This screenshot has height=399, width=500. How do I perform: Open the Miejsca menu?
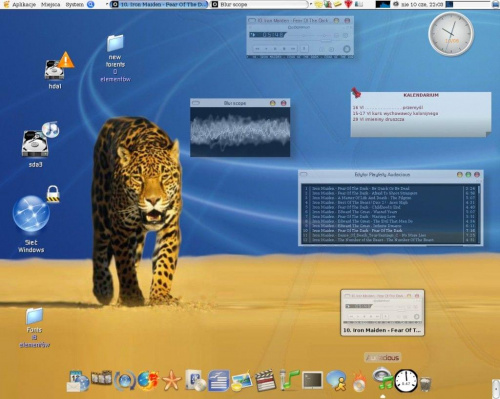pos(51,4)
